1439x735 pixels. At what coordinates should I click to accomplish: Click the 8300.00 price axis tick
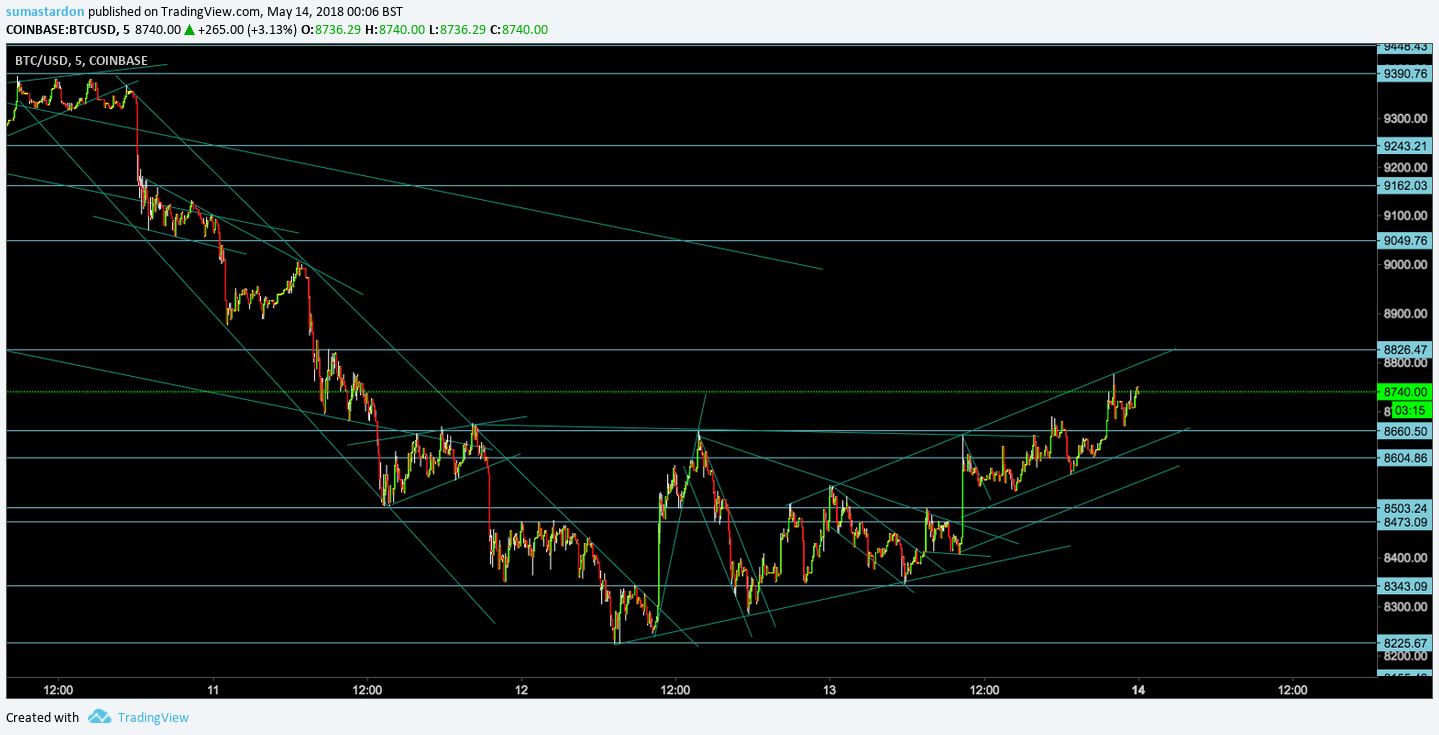point(1404,607)
